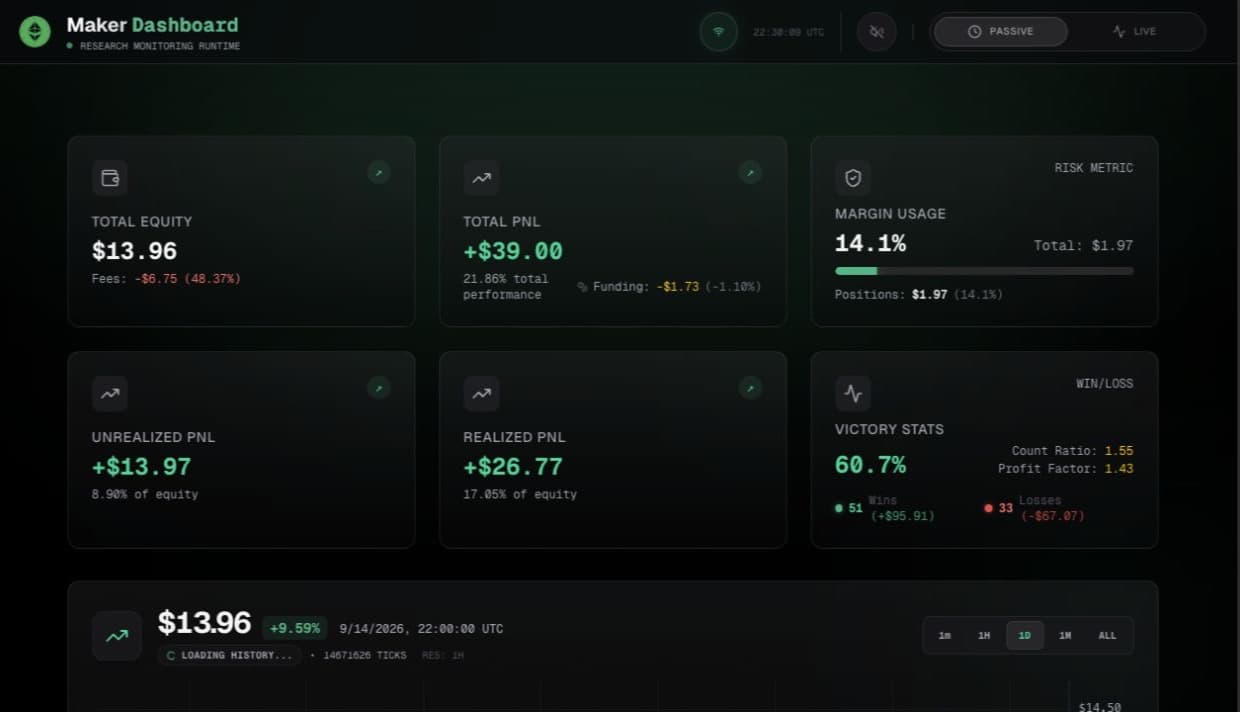Click the shield icon on Margin Usage card
This screenshot has width=1240, height=712.
[x=853, y=178]
